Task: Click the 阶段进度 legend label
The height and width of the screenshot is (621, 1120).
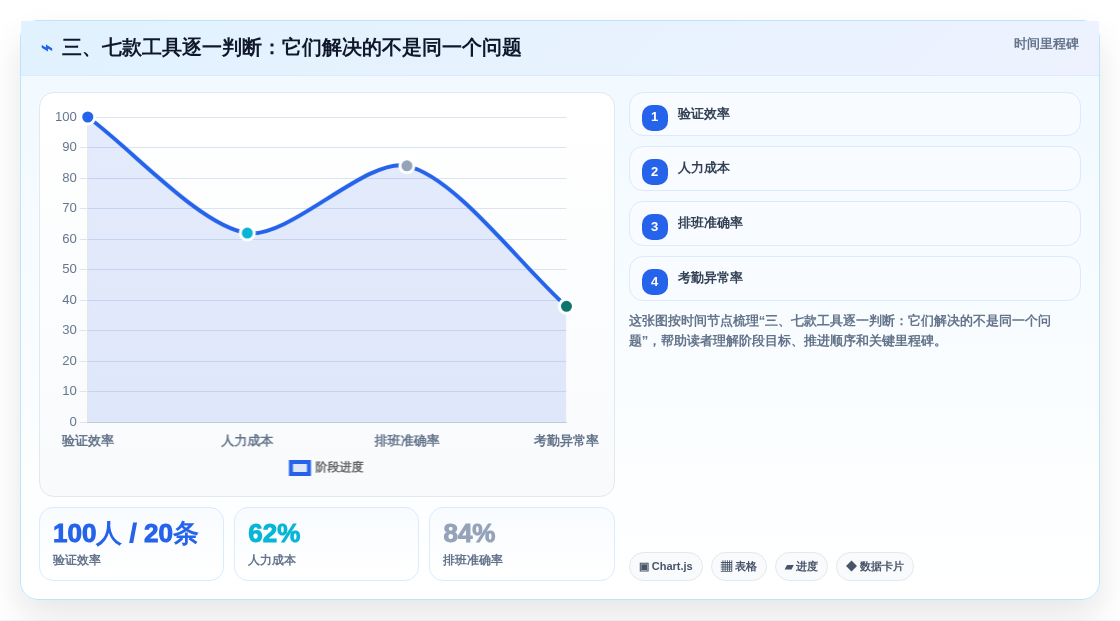Action: click(339, 467)
